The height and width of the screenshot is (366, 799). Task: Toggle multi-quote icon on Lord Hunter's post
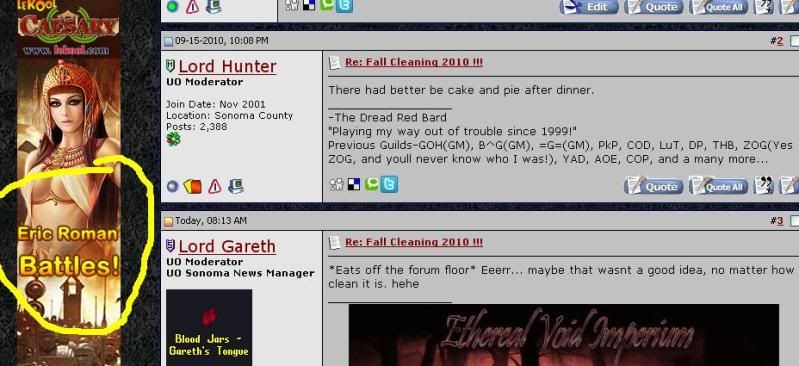pos(763,186)
